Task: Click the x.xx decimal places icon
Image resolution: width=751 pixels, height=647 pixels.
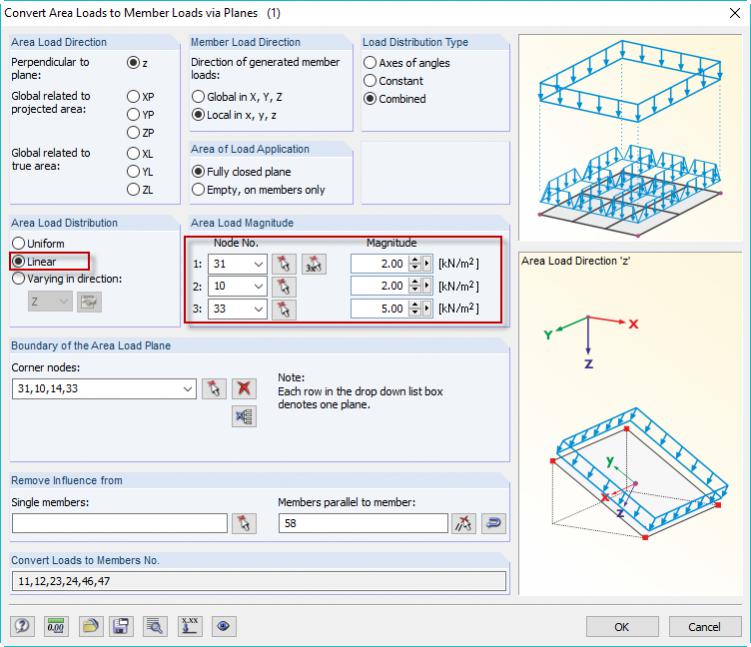Action: (190, 626)
